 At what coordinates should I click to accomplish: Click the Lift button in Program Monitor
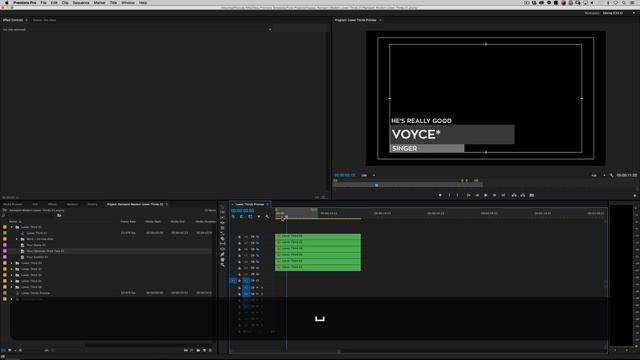coord(514,195)
